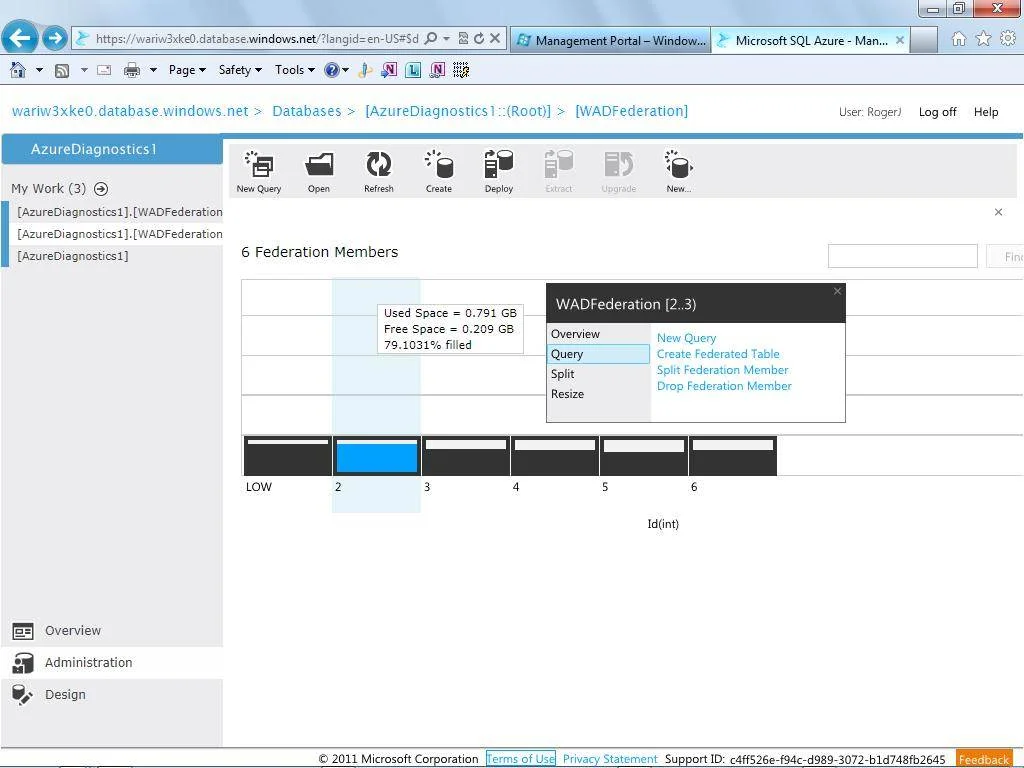
Task: Click the wariw3xke0.database.windows.net breadcrumb
Action: [130, 111]
